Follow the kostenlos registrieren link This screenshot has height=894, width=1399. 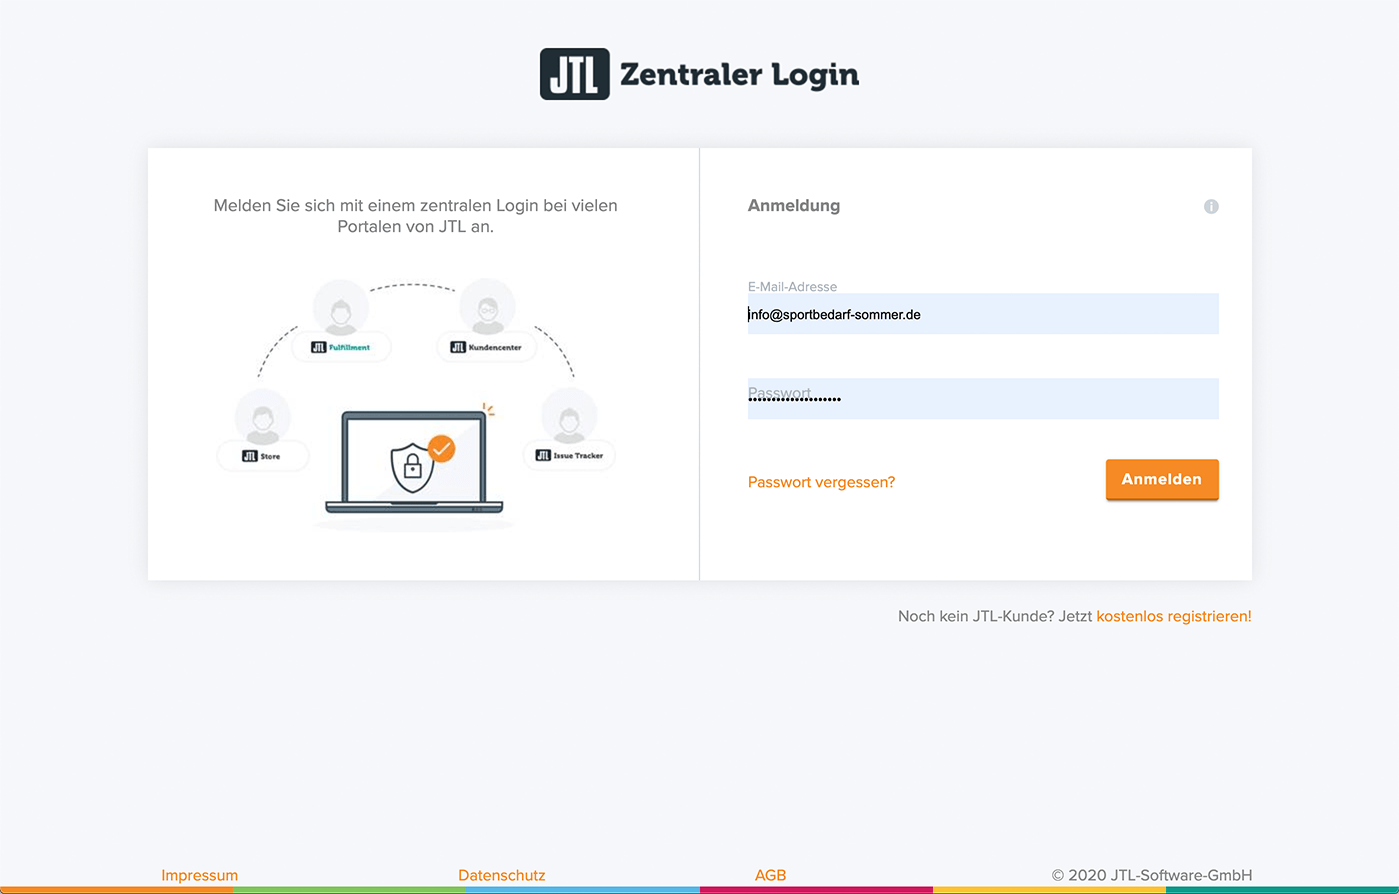(1173, 616)
